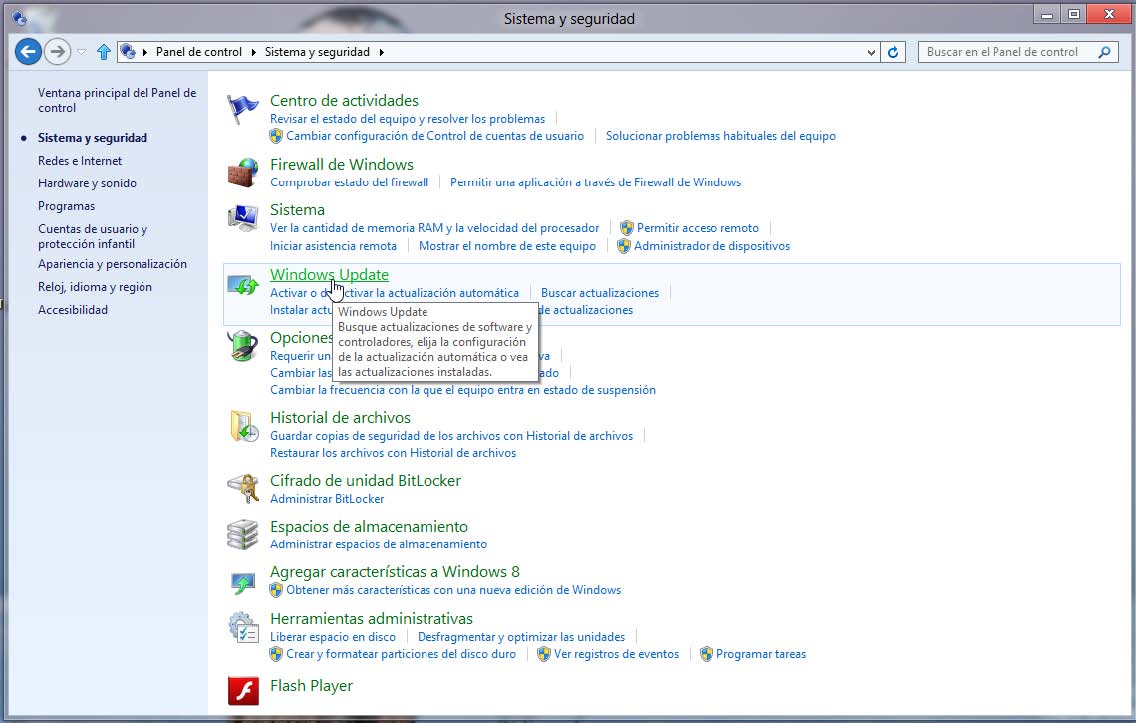Click the Administrador de dispositivos link

click(711, 246)
